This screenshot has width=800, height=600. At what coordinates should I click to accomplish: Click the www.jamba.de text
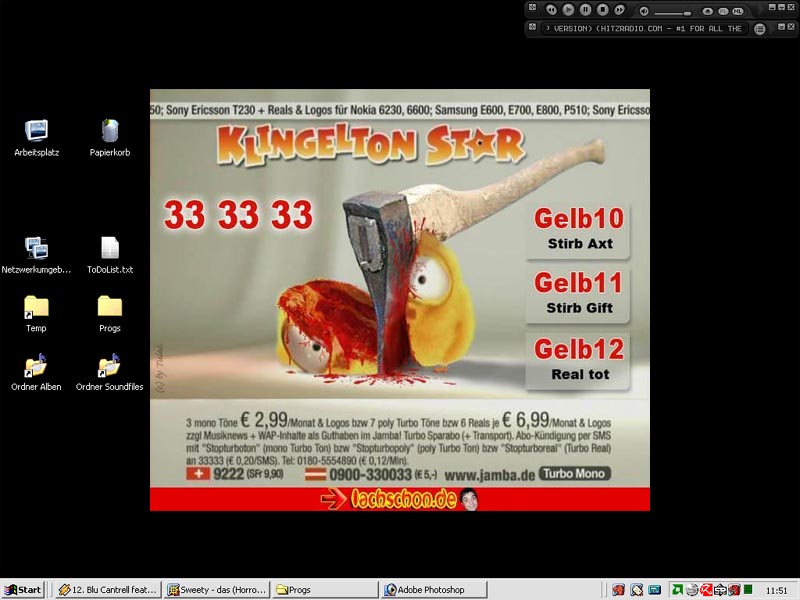point(490,475)
